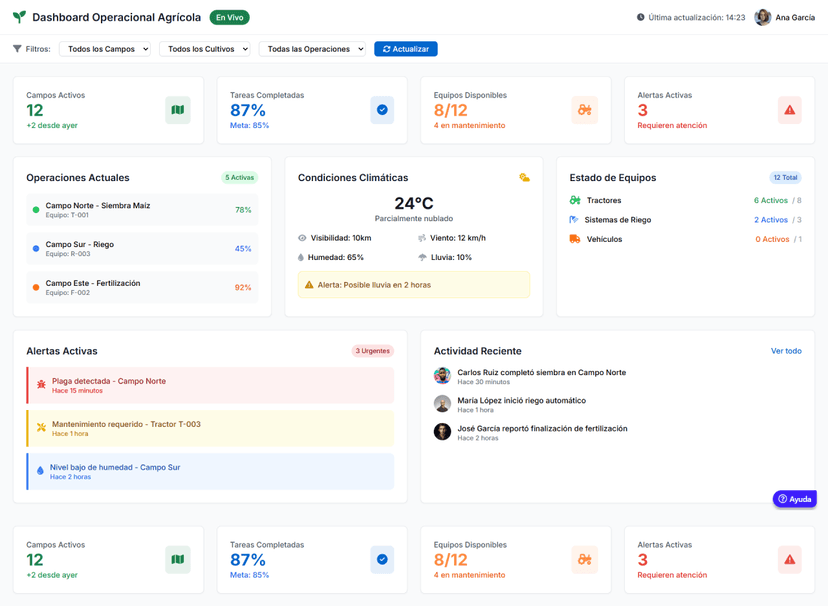Click the Ver todo link
828x606 pixels.
(786, 351)
